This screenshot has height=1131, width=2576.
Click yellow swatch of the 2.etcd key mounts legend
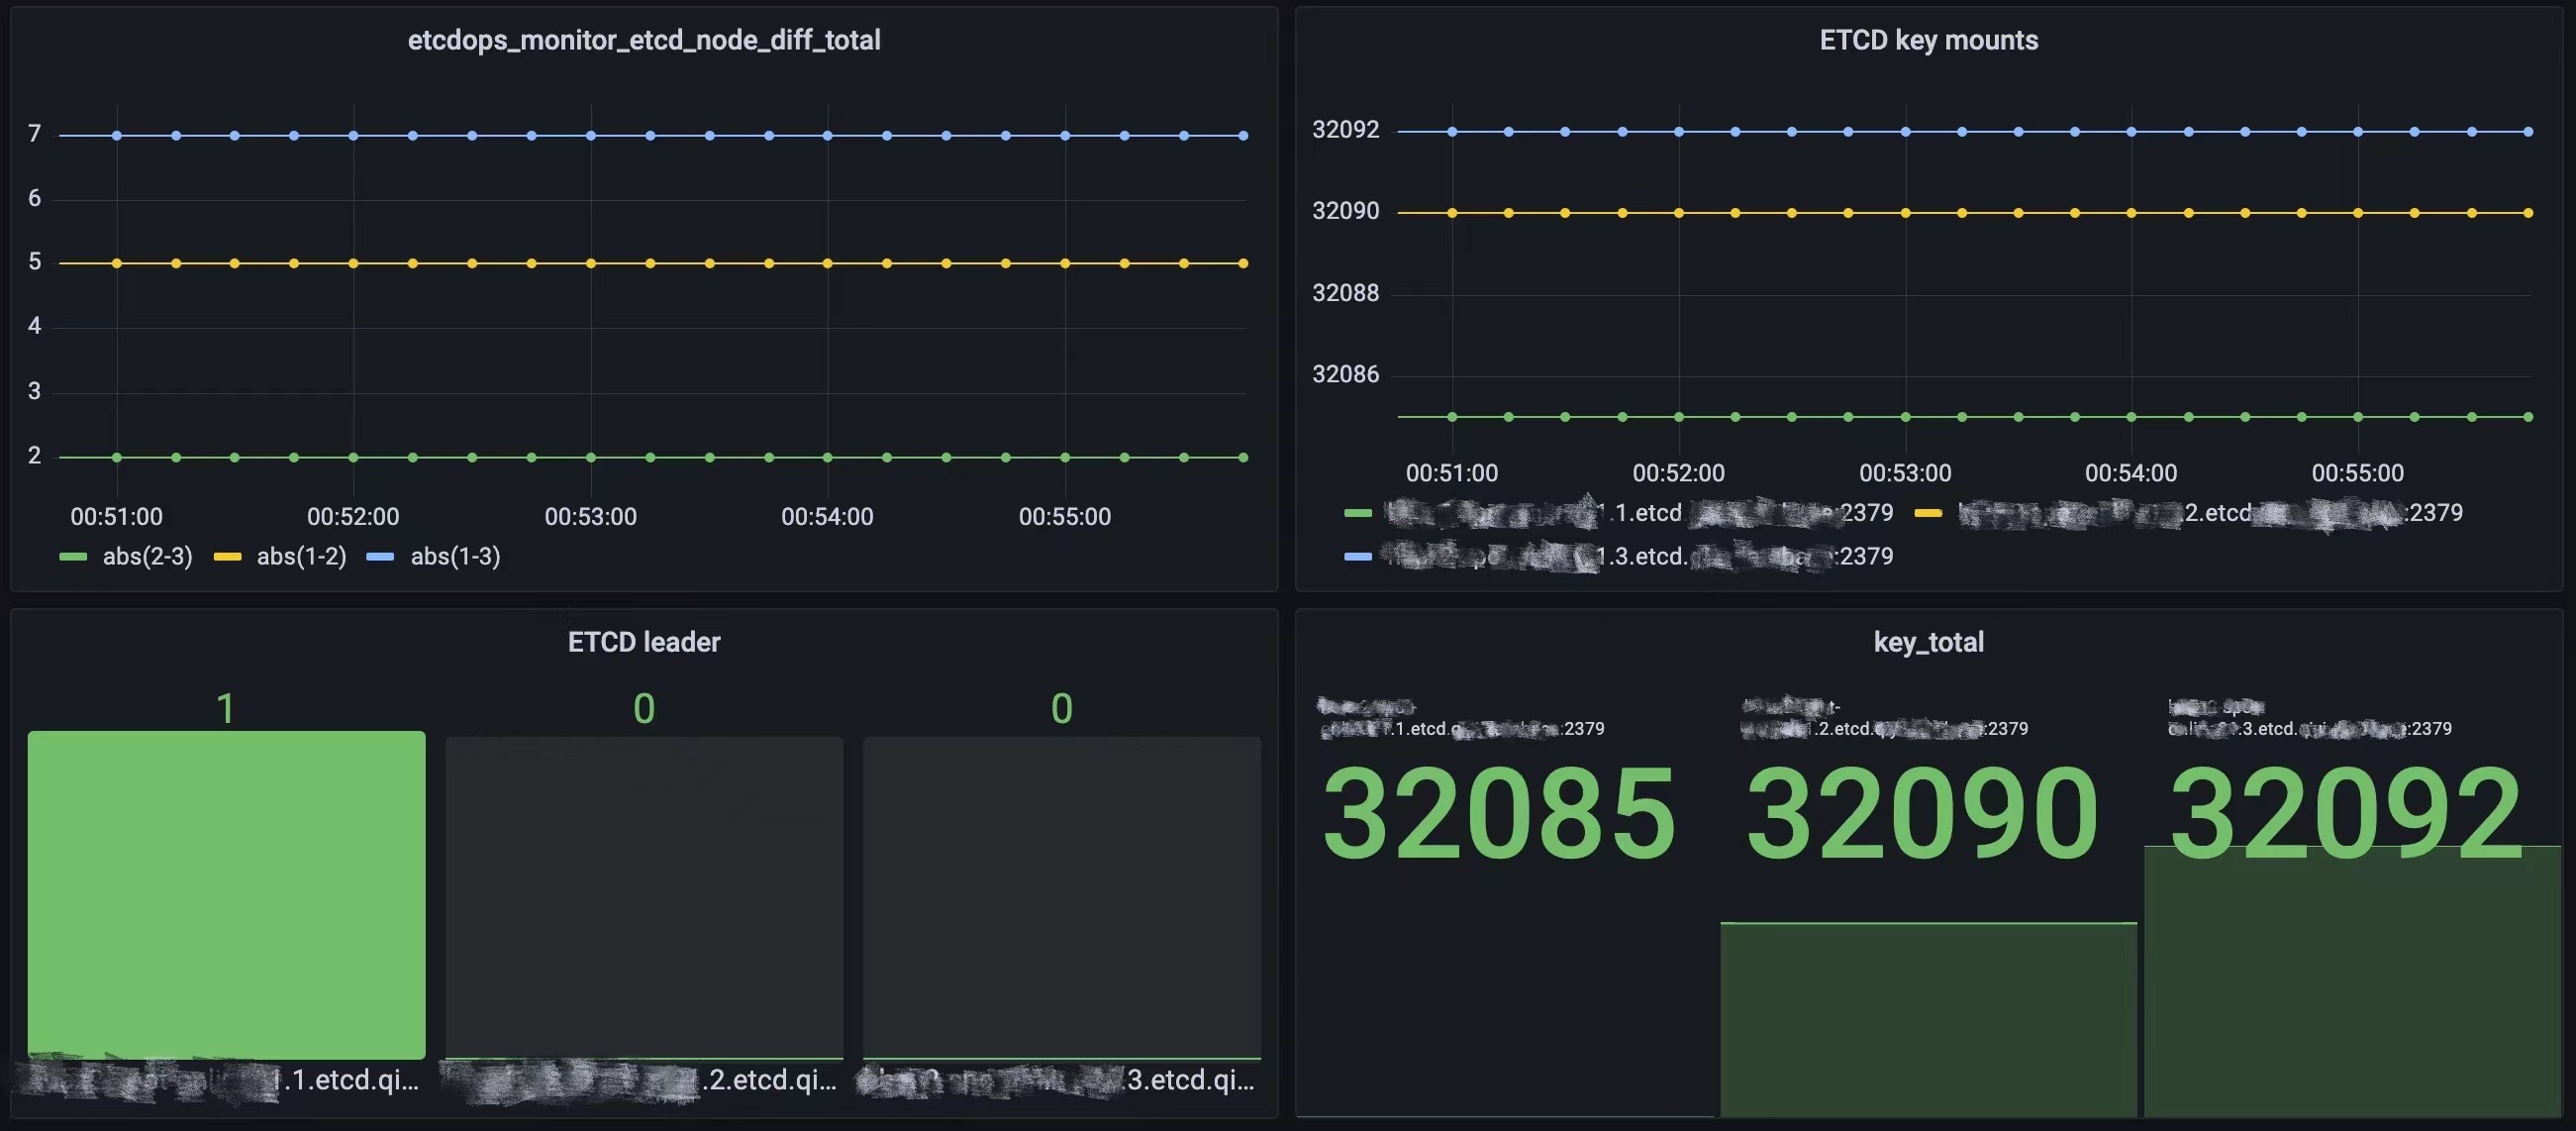pyautogui.click(x=1927, y=513)
